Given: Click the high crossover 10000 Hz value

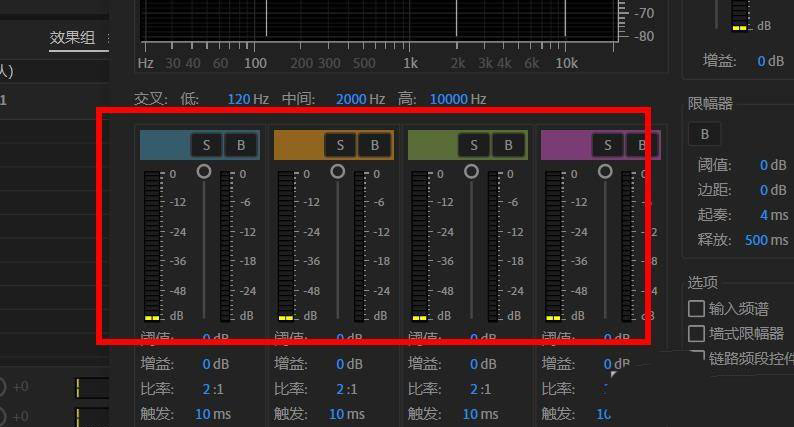Looking at the screenshot, I should coord(448,99).
